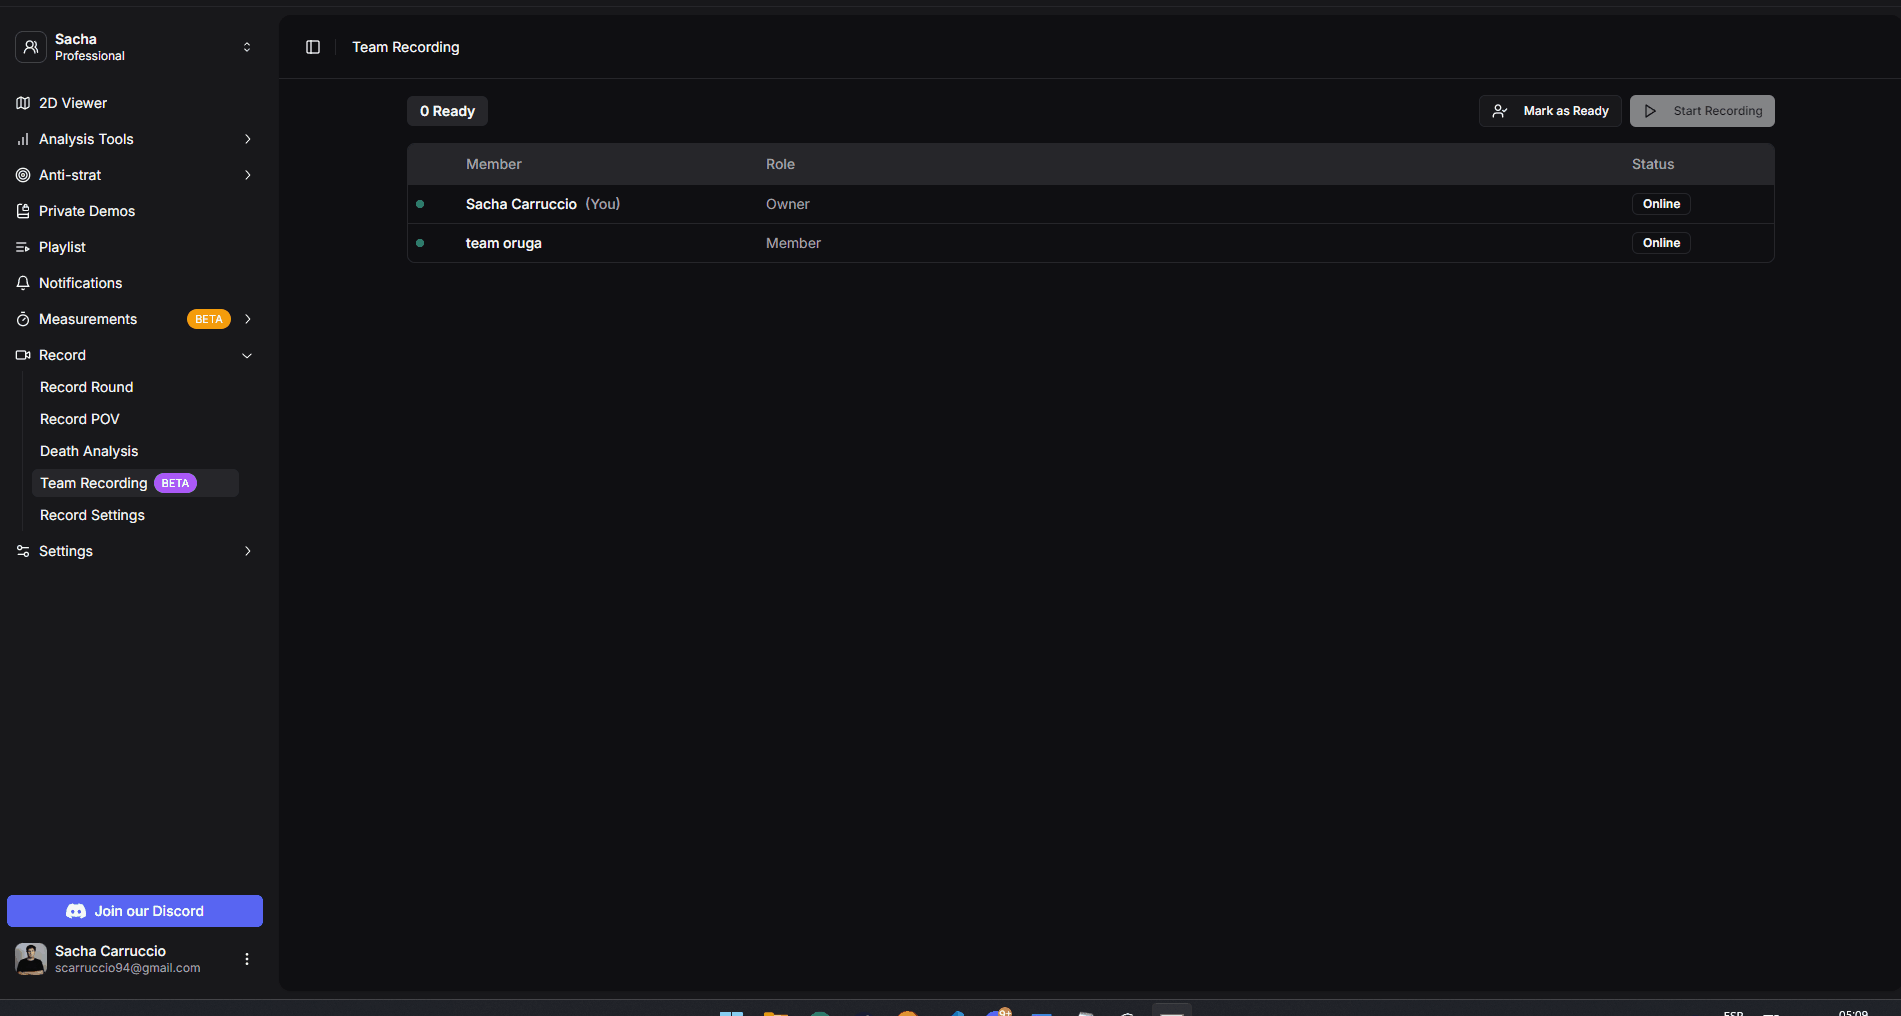The image size is (1901, 1016).
Task: Click the Record video camera icon
Action: [23, 355]
